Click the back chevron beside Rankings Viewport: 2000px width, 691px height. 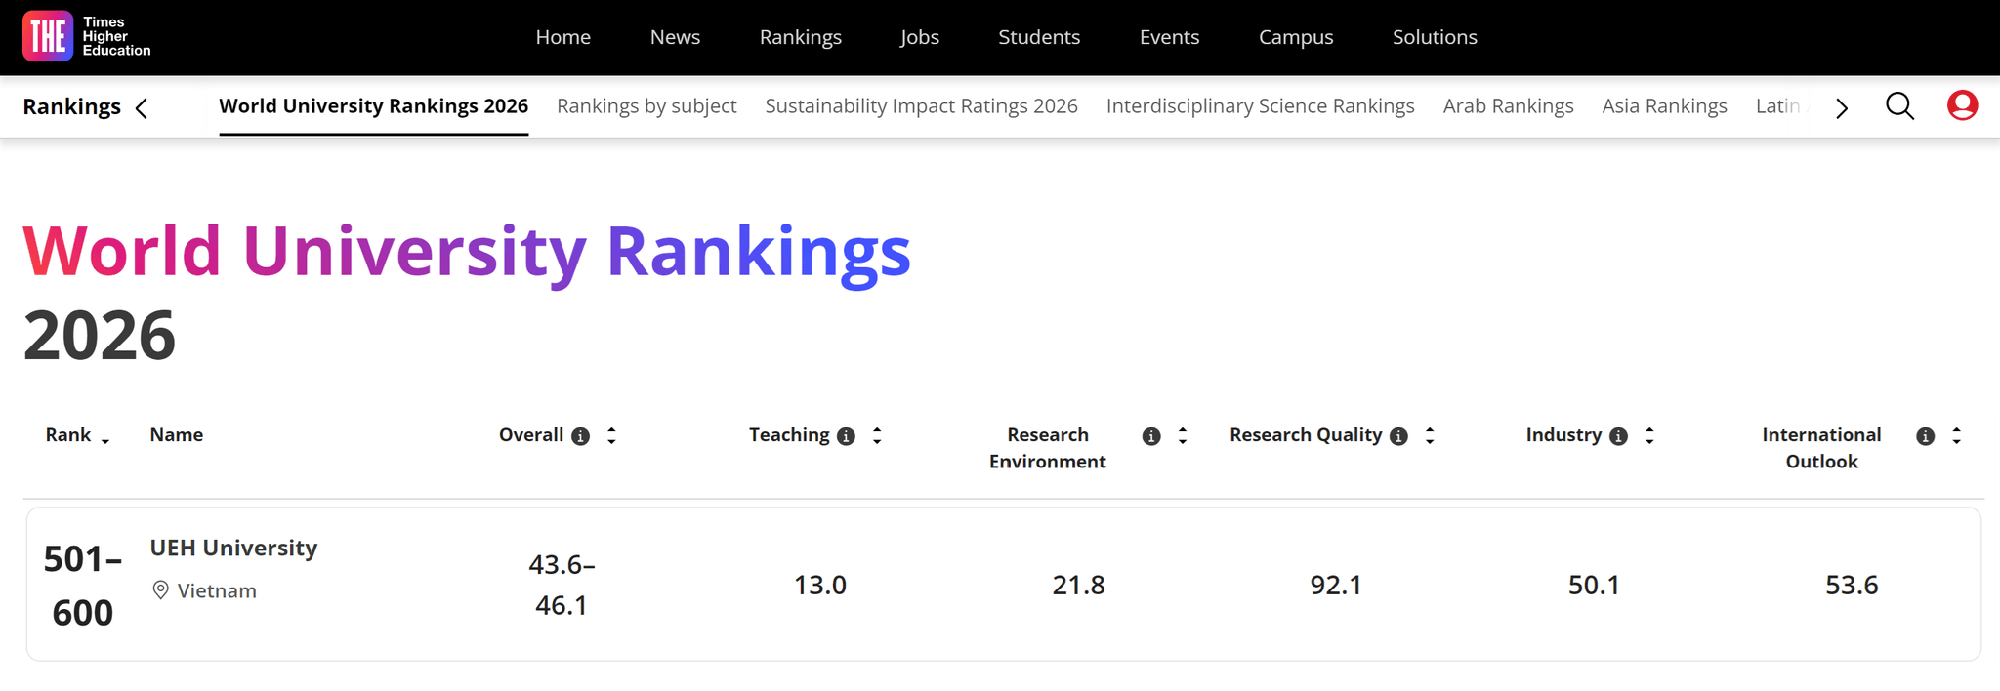point(141,108)
